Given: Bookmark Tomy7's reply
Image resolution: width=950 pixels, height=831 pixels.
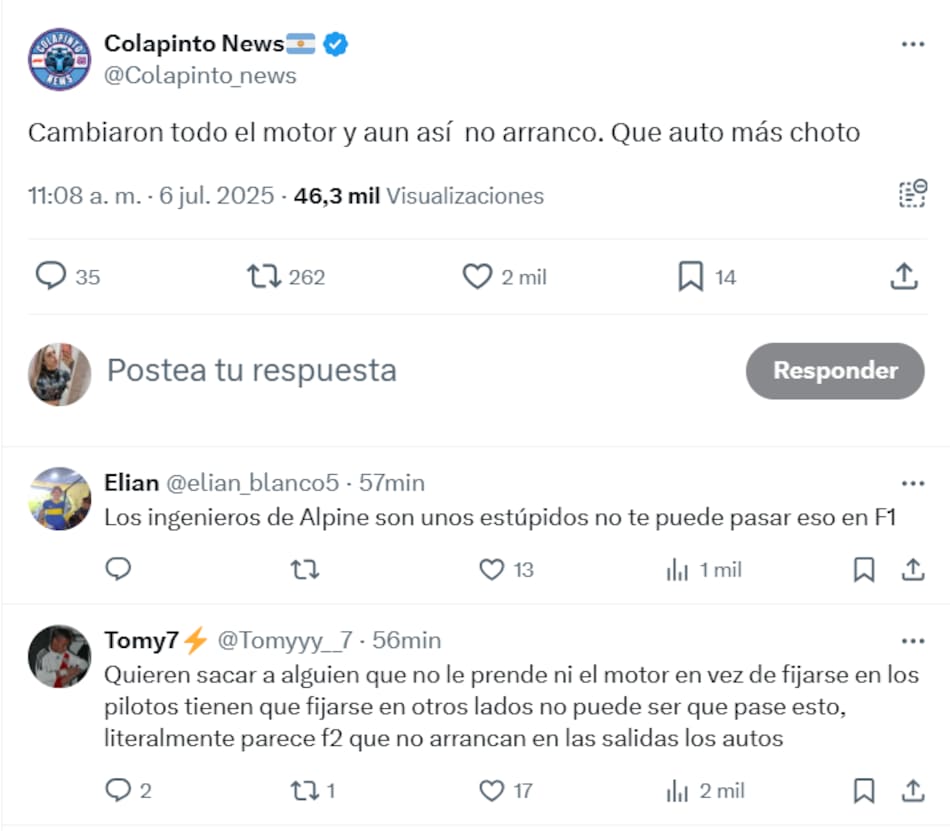Looking at the screenshot, I should (864, 791).
